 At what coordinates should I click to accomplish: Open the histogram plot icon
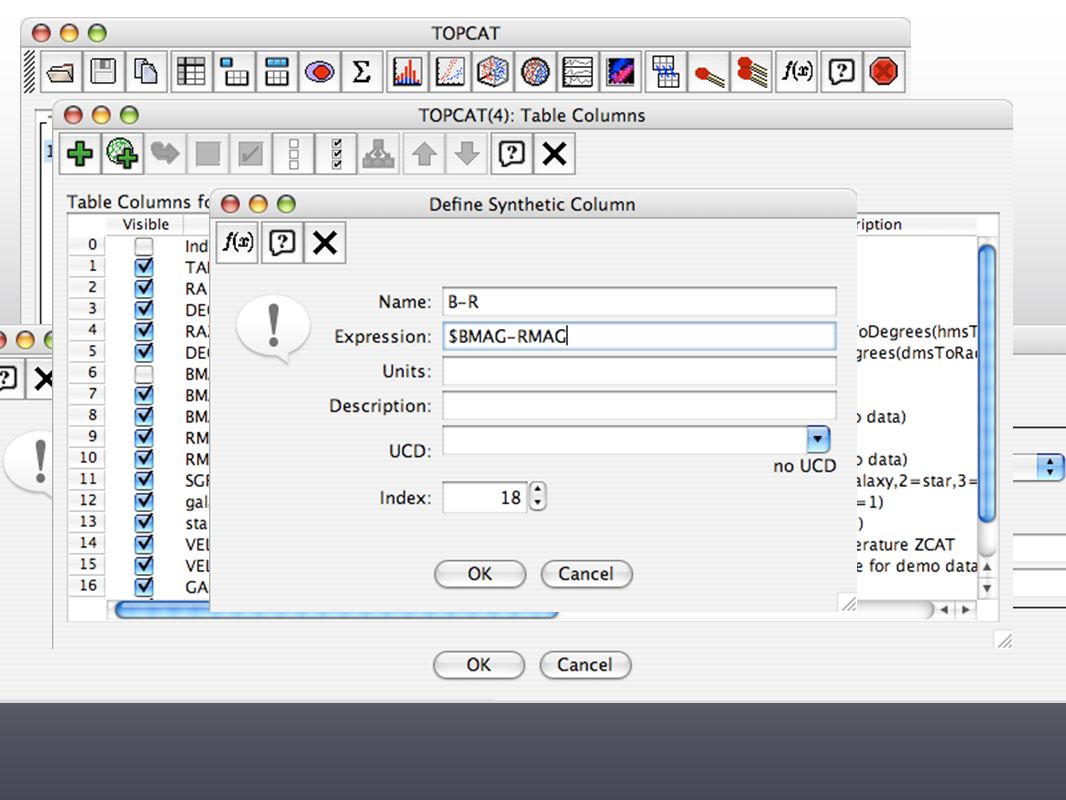point(407,71)
